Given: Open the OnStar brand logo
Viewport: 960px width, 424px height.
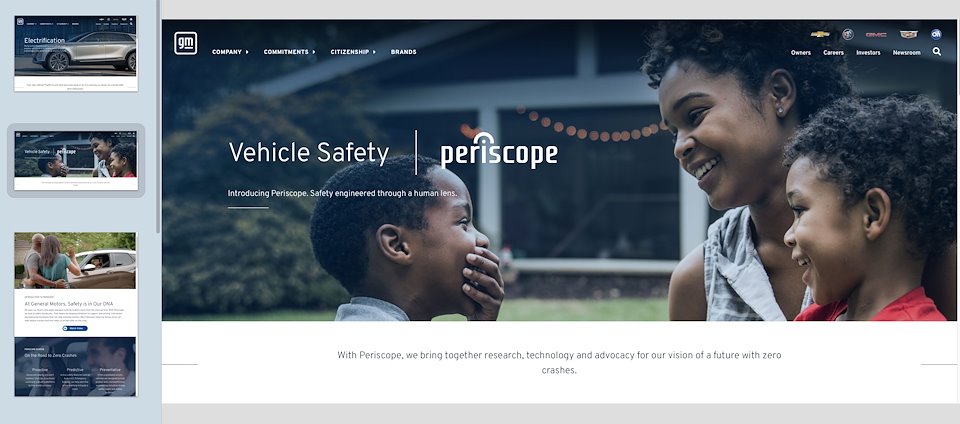Looking at the screenshot, I should click(936, 34).
